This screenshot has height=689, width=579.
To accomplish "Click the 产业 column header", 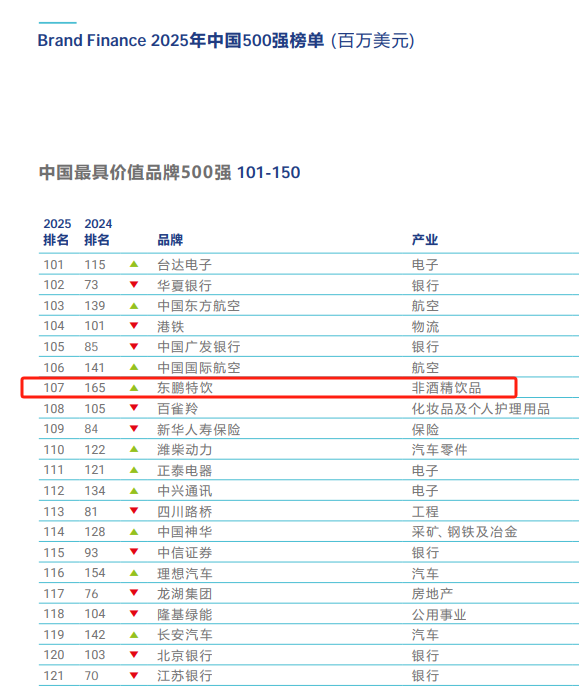I will [425, 240].
